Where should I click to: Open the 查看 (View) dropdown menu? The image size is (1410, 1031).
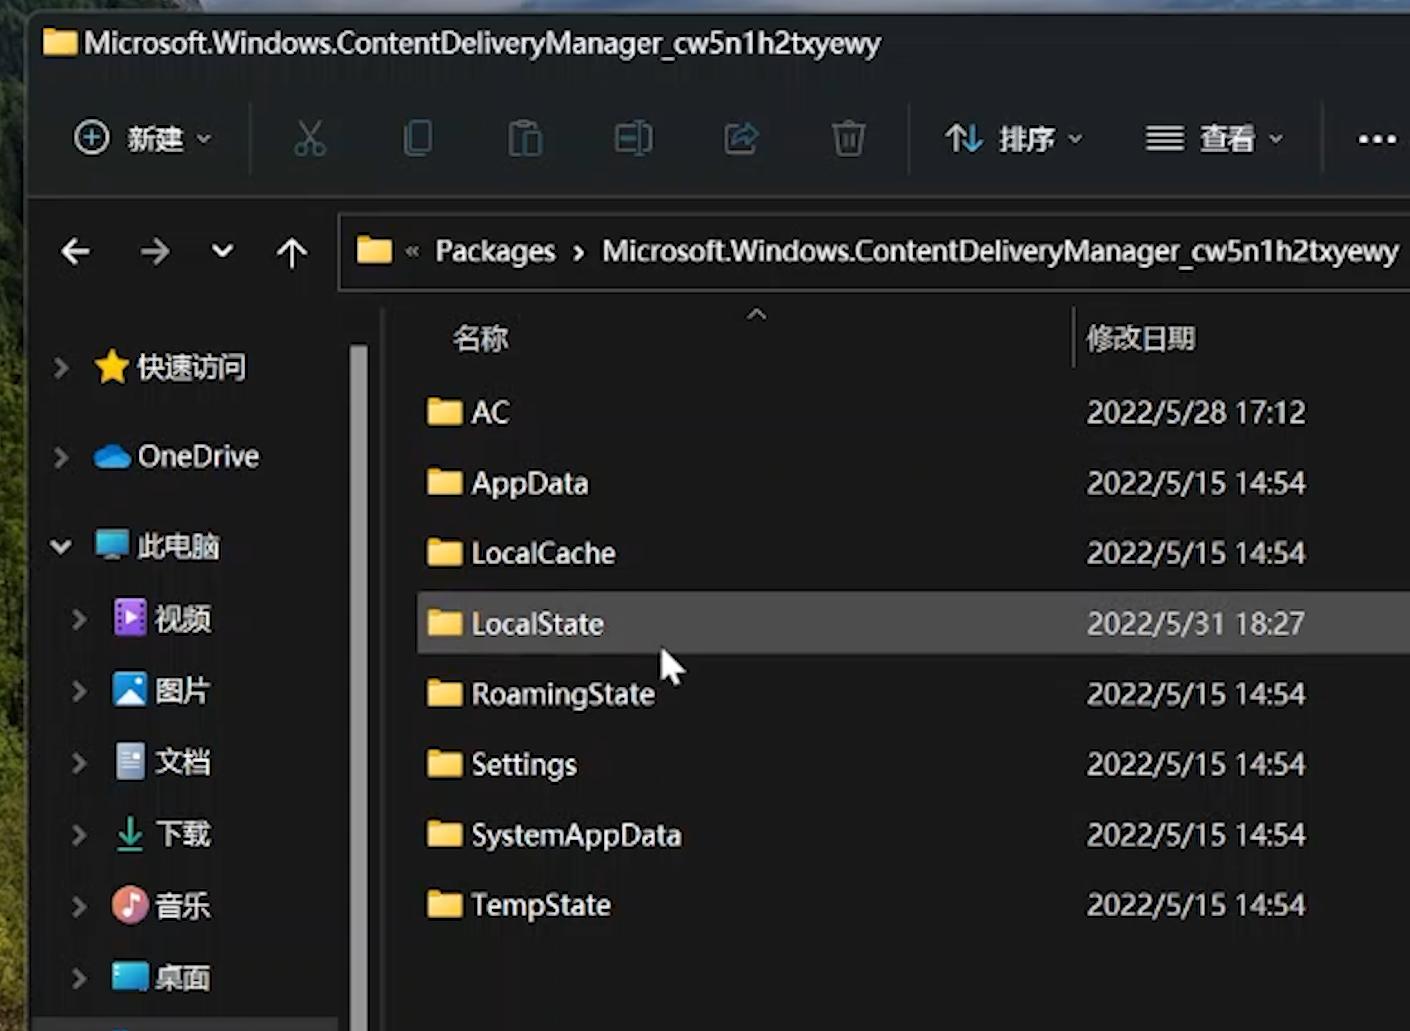tap(1214, 138)
